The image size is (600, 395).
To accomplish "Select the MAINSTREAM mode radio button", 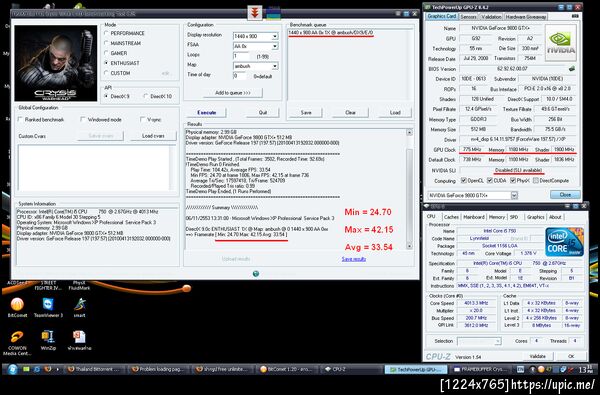I will [107, 43].
